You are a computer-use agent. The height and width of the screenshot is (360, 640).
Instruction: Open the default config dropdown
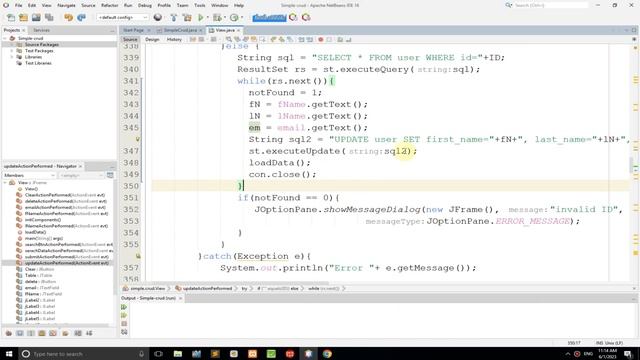122,18
